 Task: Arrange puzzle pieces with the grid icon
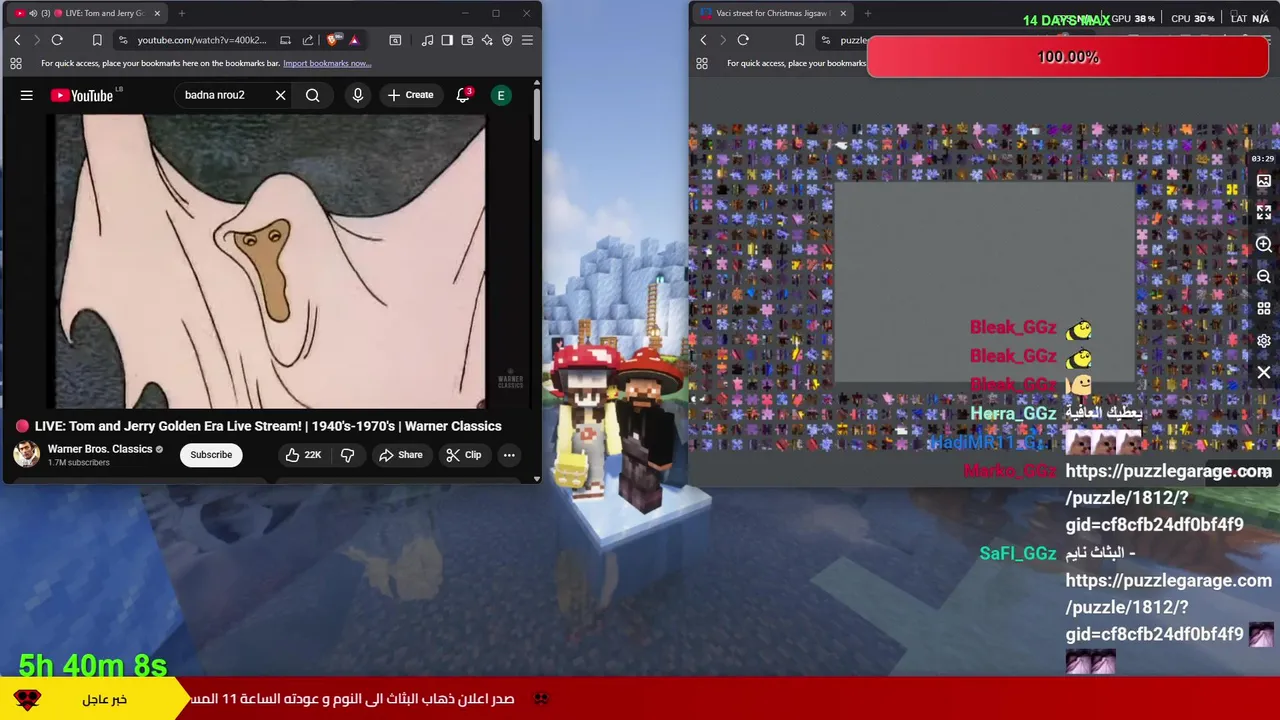[x=1264, y=309]
